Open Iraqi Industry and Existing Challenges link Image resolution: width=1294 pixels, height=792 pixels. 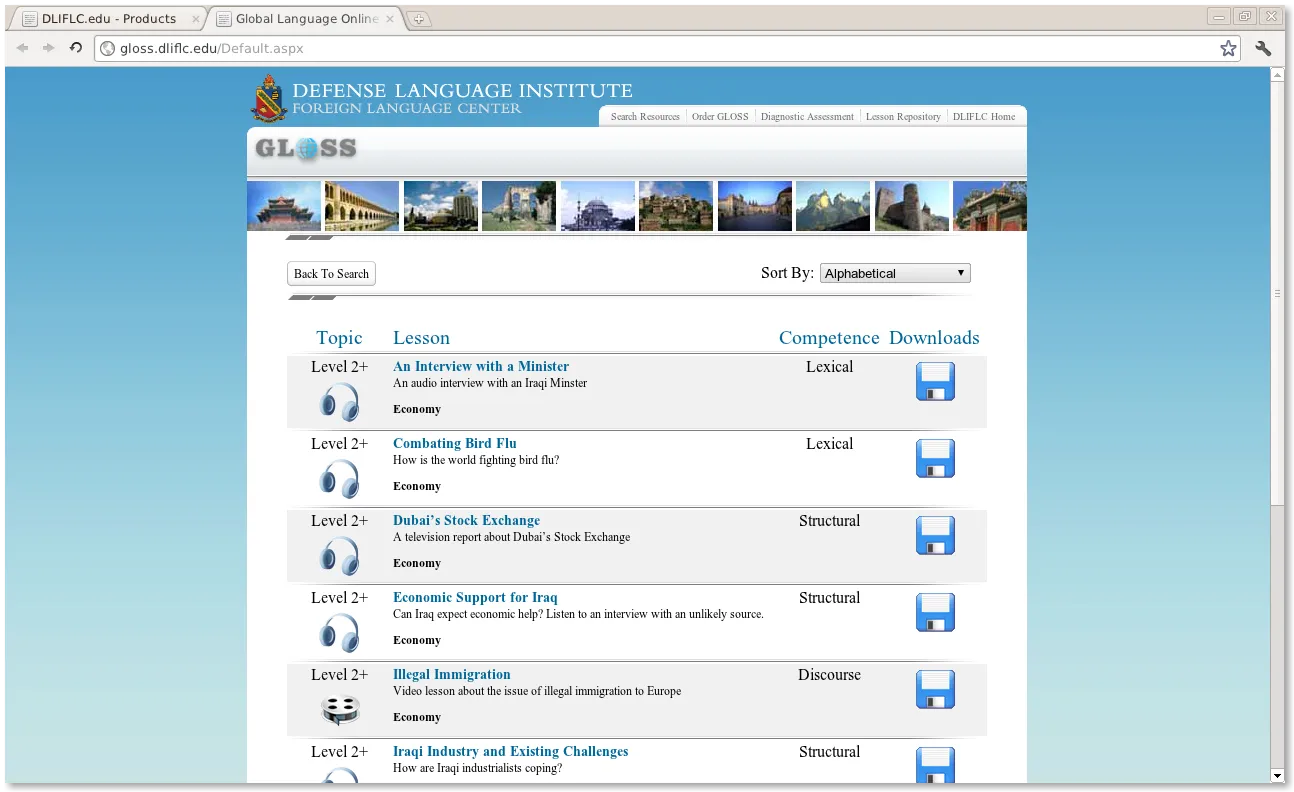(x=511, y=752)
